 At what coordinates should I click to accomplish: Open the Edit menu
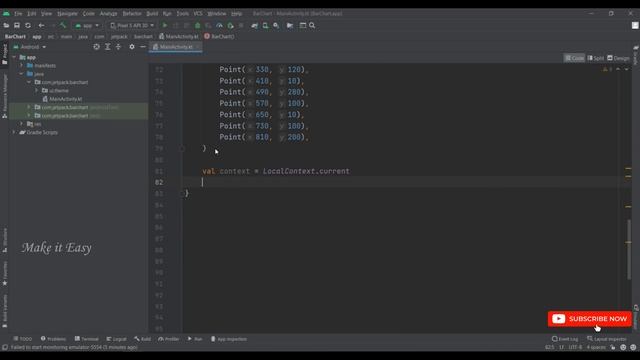[x=31, y=13]
